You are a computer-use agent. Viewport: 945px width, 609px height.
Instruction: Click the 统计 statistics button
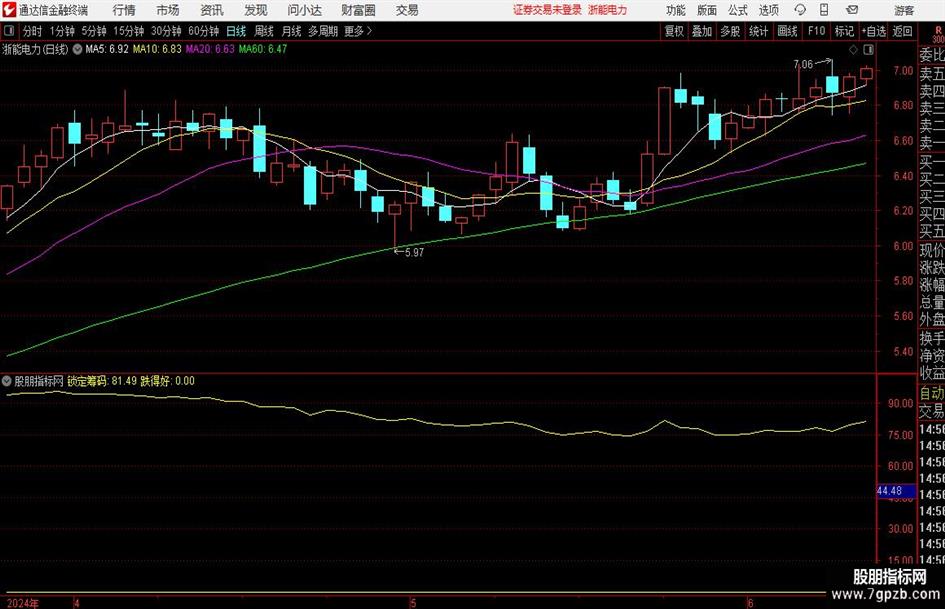(758, 31)
